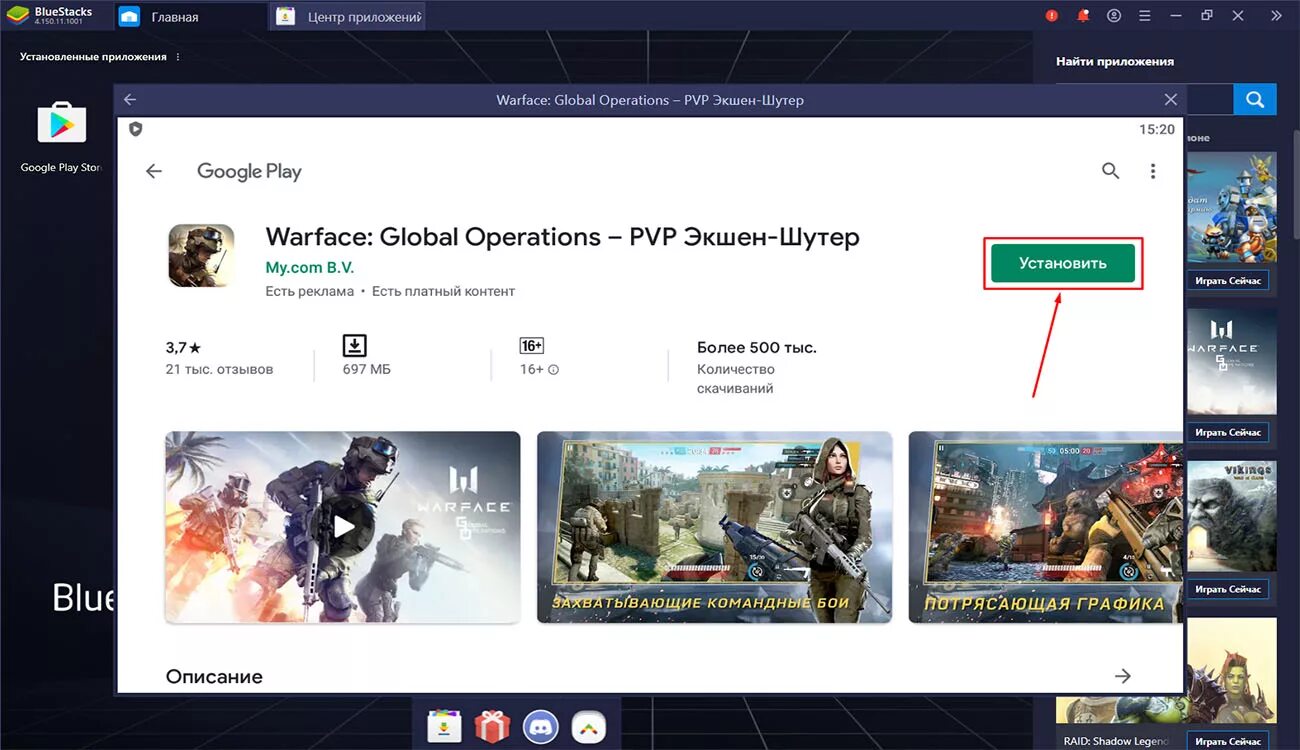Screen dimensions: 1300x750
Task: Close the Warface Google Play popup window
Action: 1171,100
